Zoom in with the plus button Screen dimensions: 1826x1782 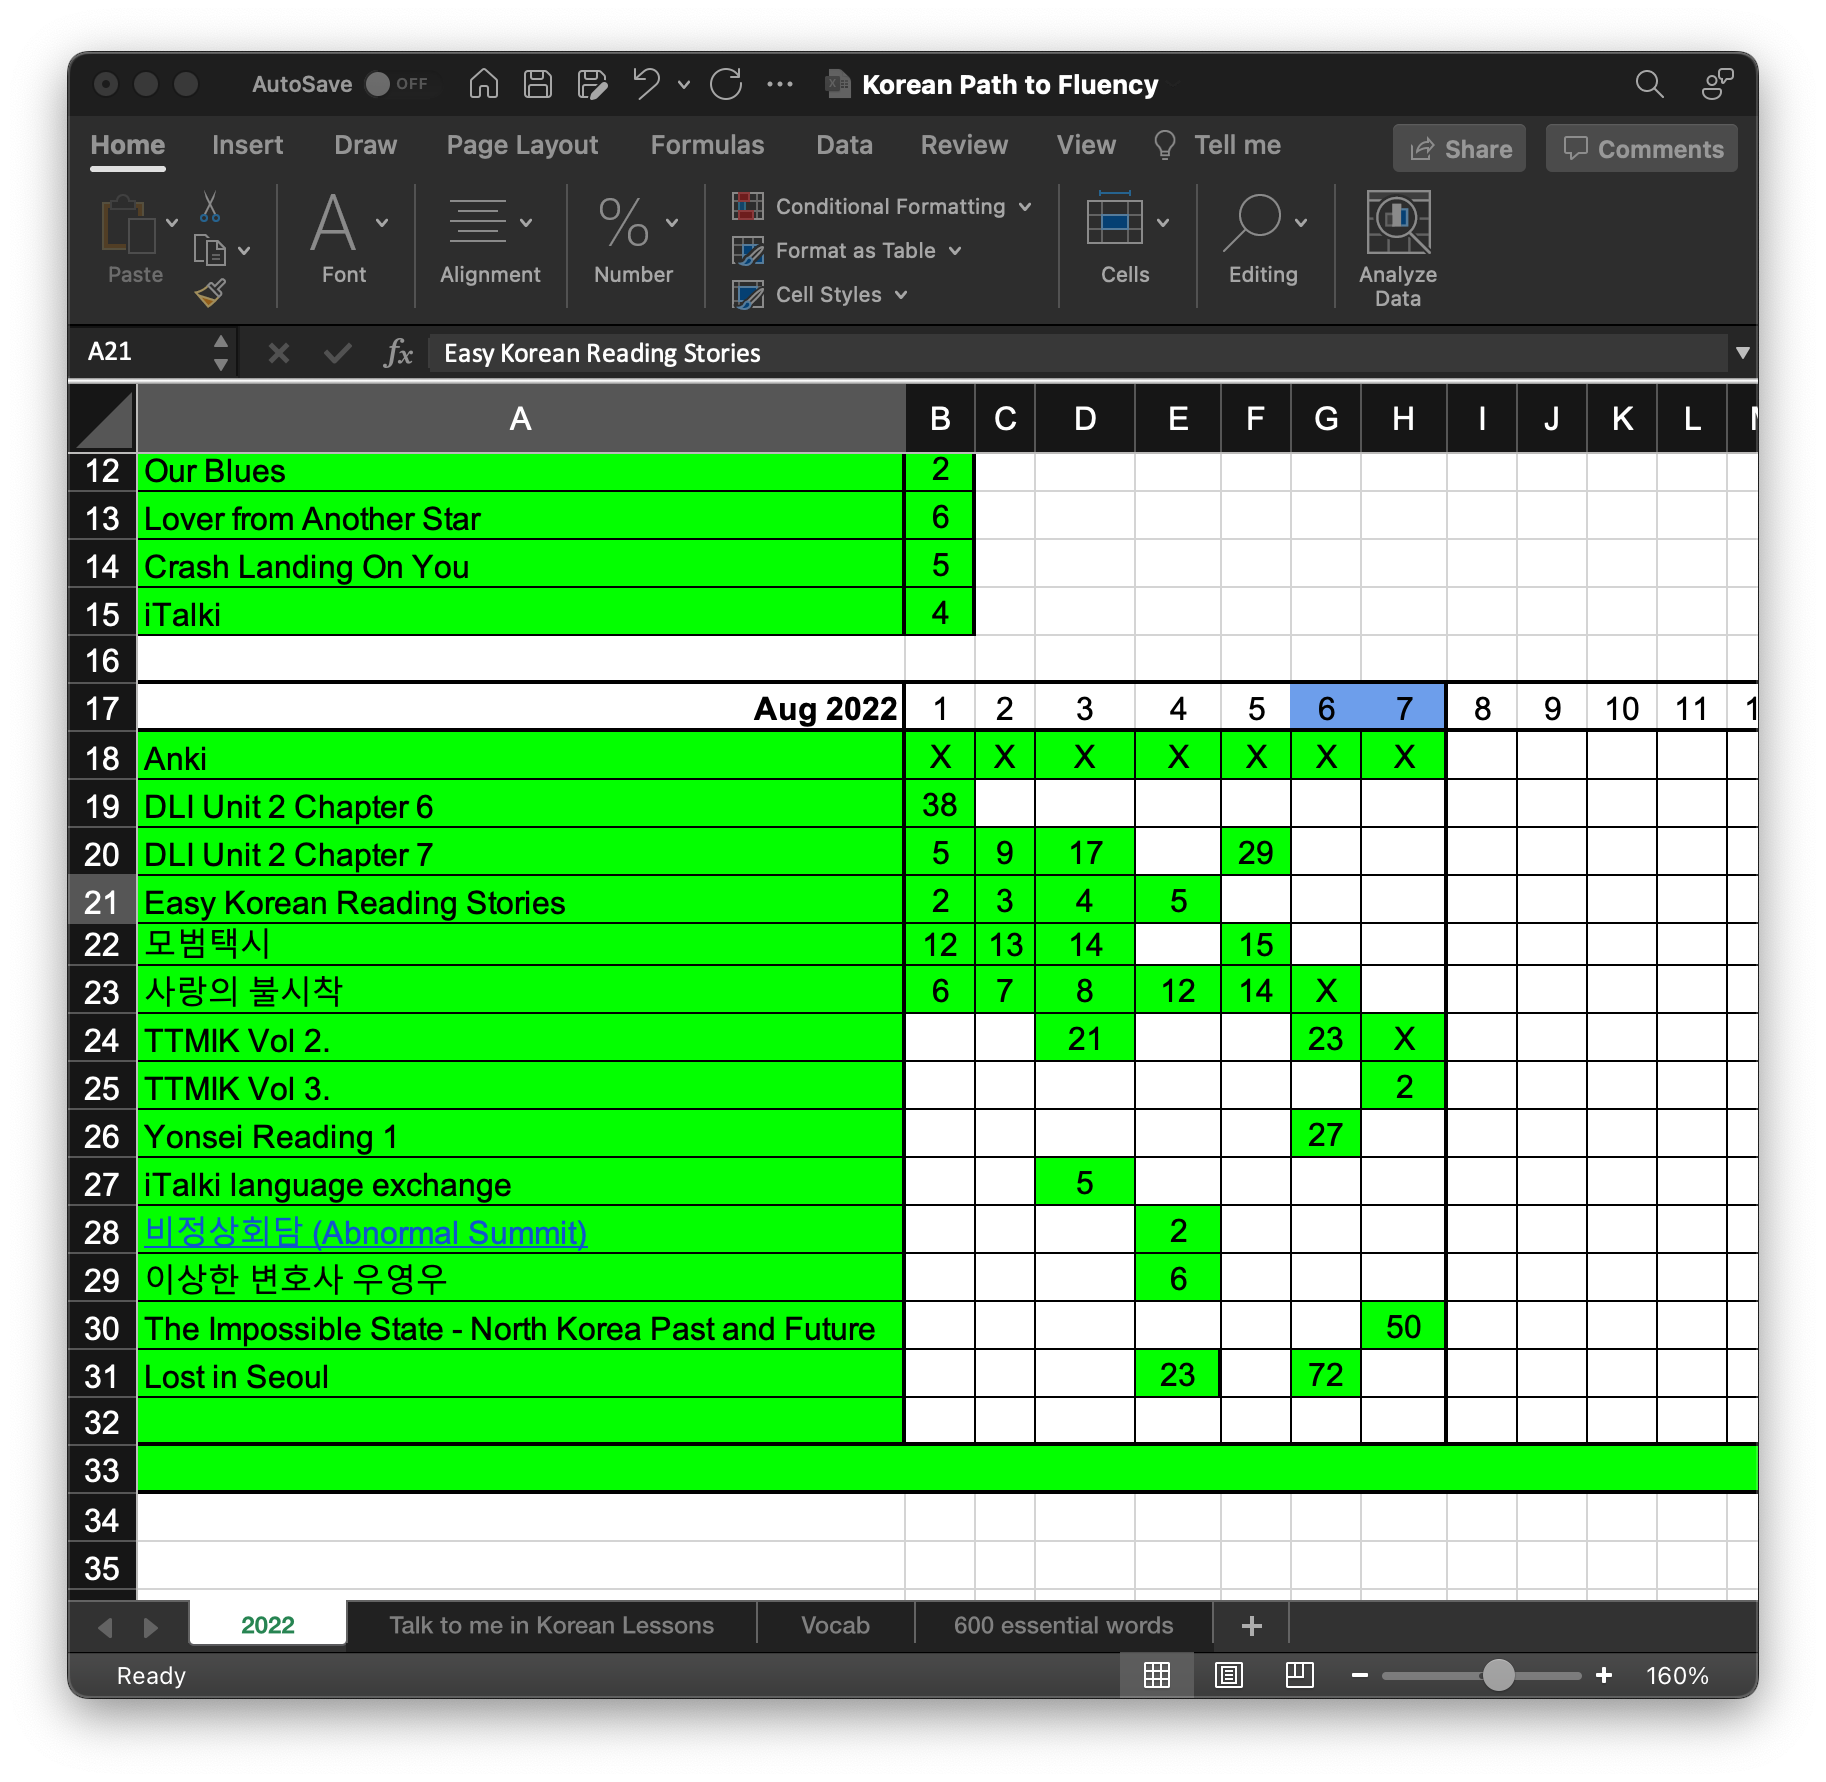[1604, 1675]
